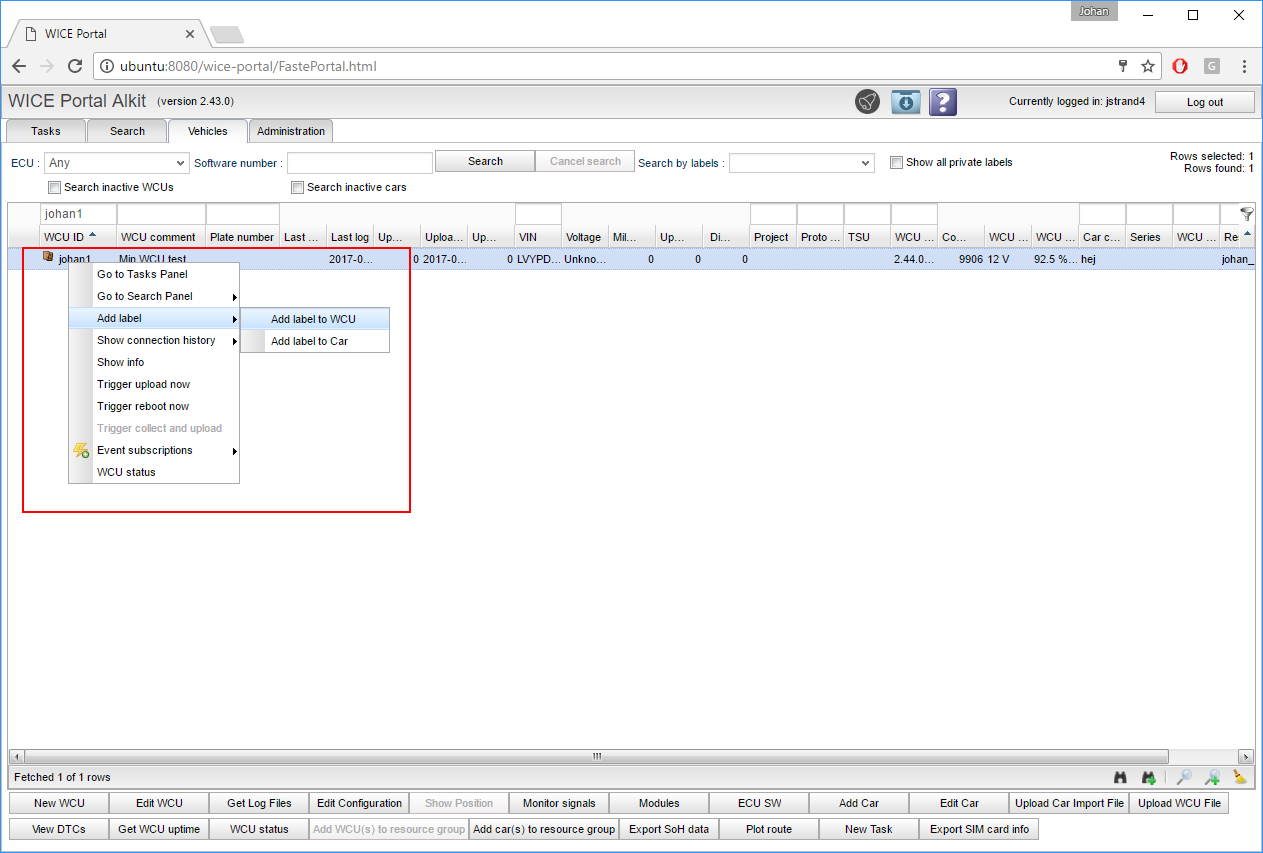Click the plain binoculars icon
This screenshot has width=1263, height=853.
[x=1121, y=777]
